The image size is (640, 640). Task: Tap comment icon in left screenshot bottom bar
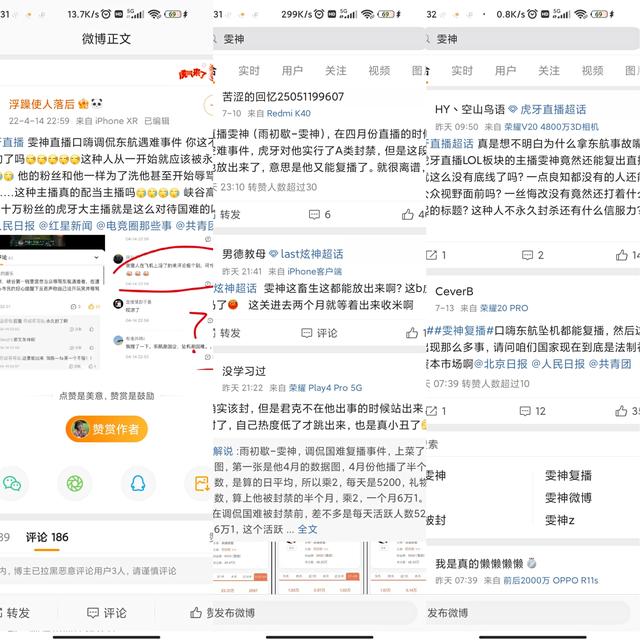pos(93,613)
